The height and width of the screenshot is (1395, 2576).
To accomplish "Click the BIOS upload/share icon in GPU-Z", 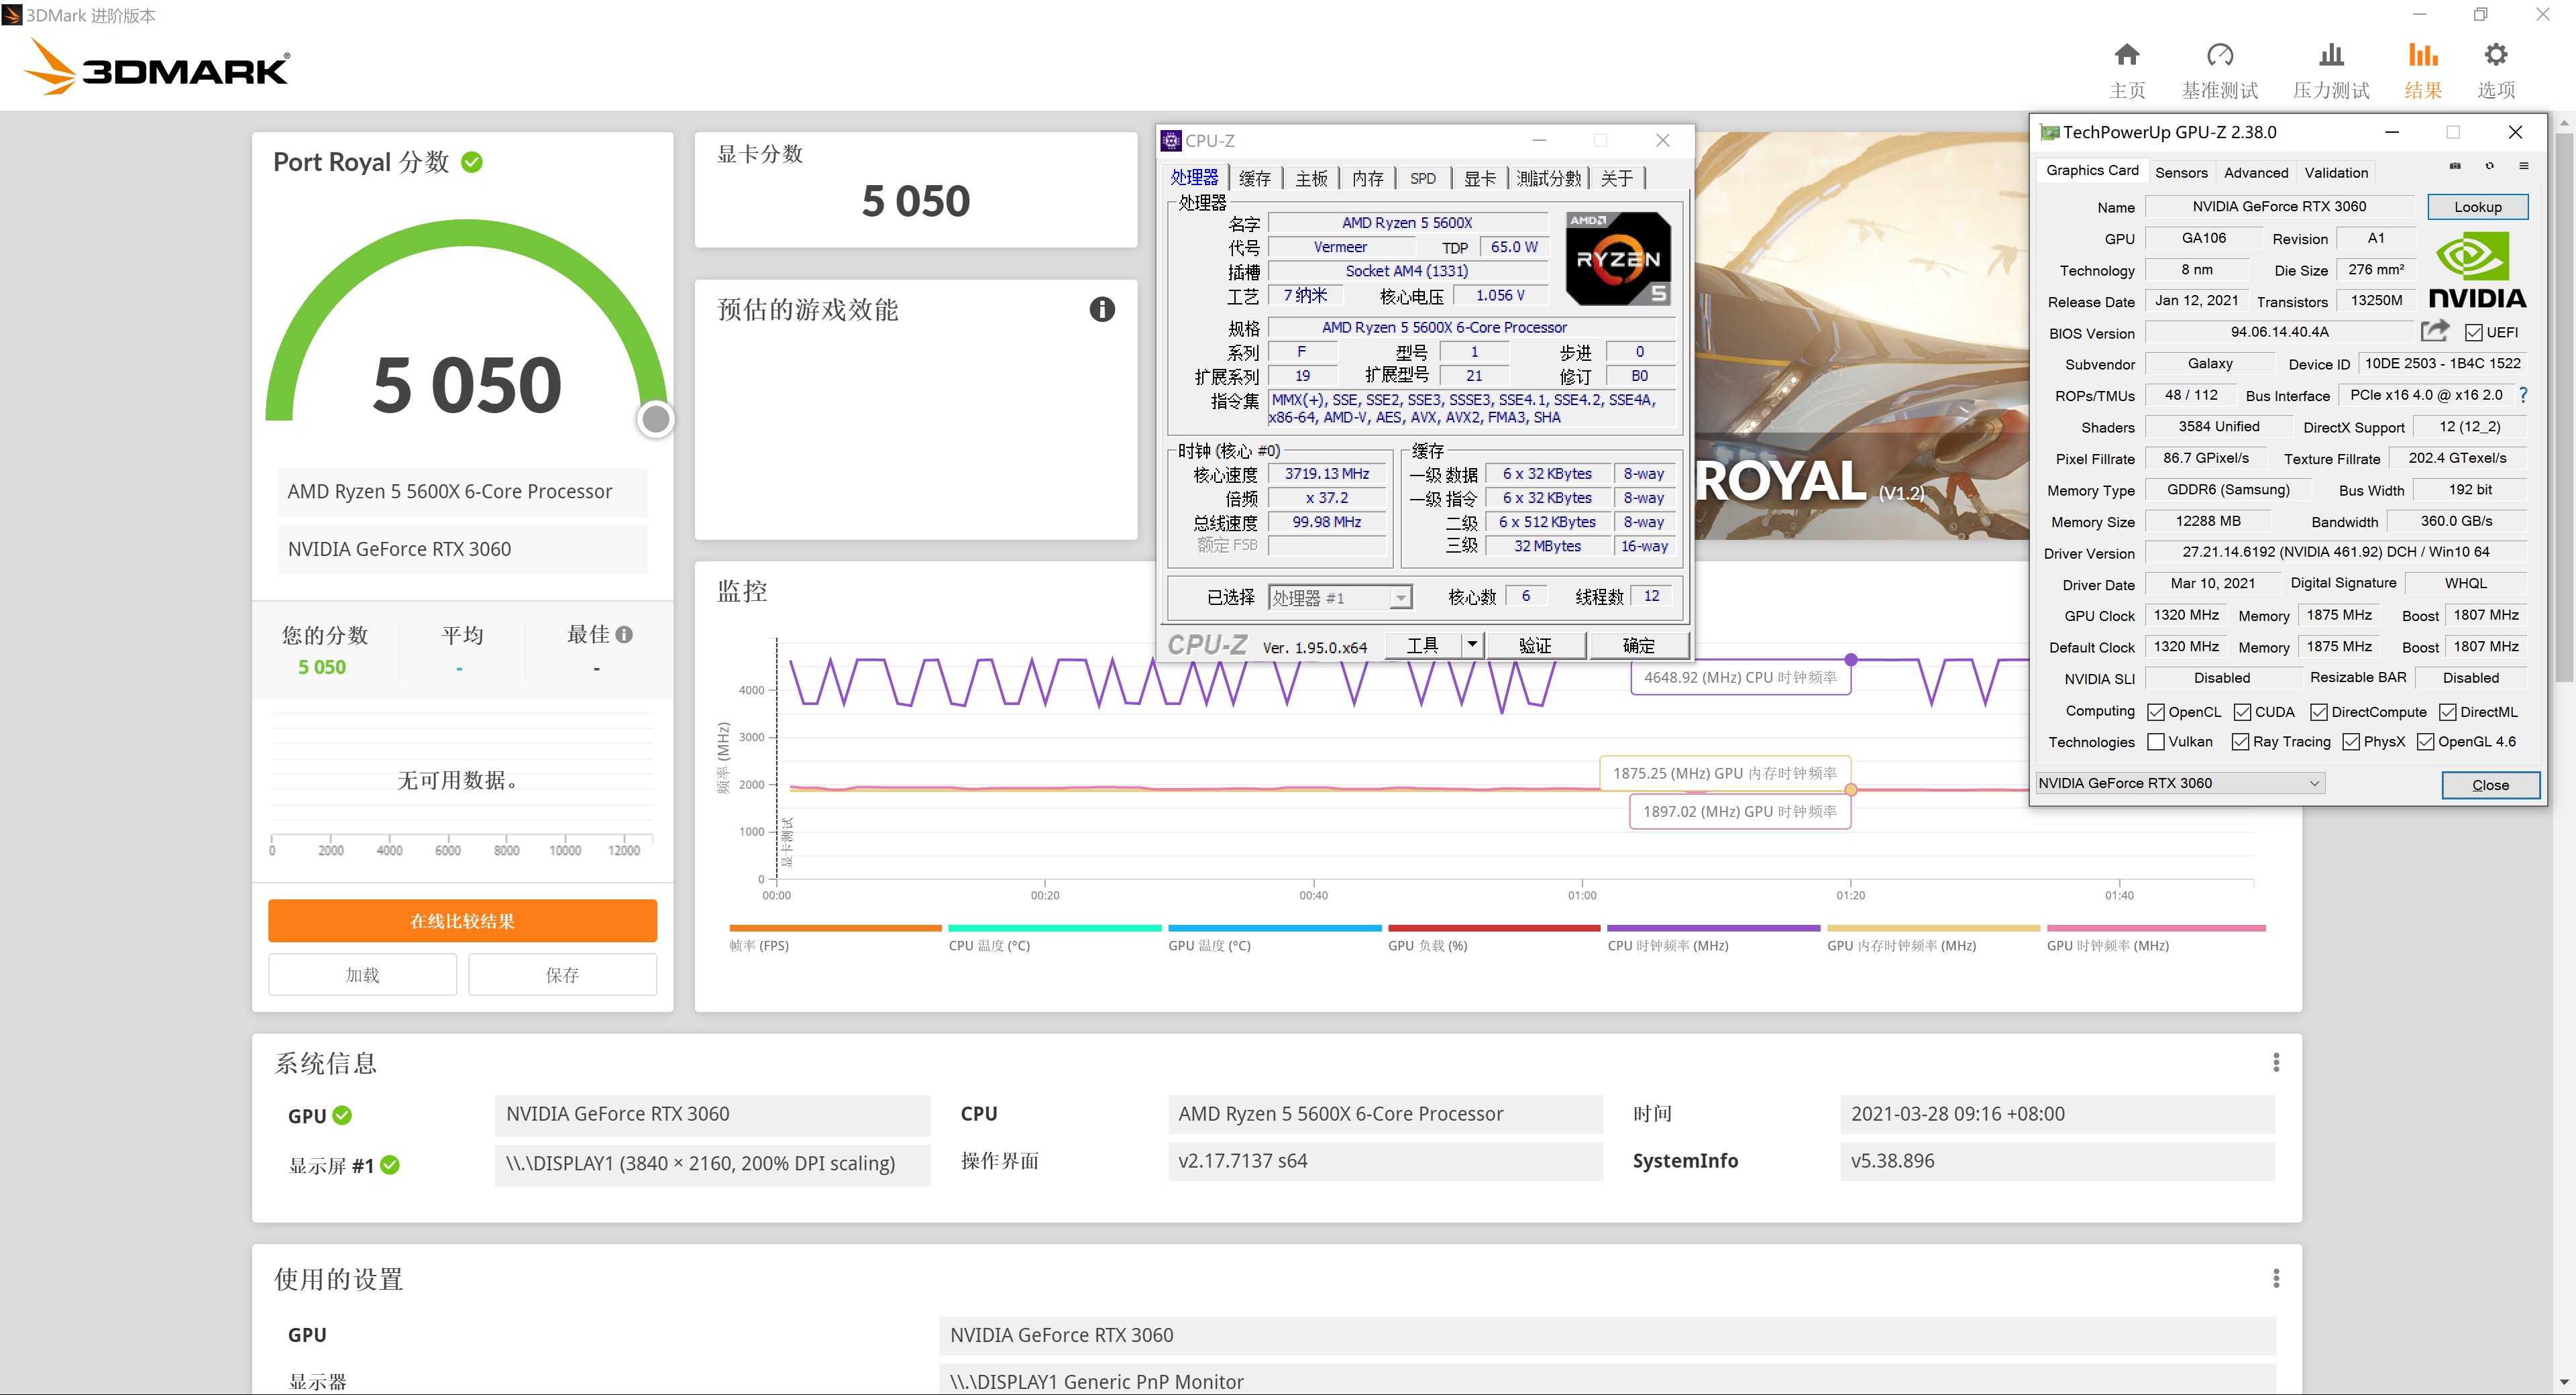I will tap(2434, 331).
